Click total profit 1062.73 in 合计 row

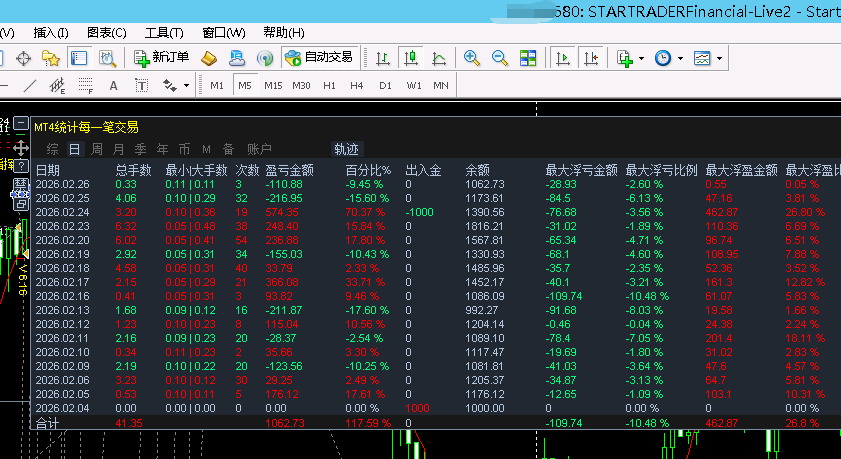click(285, 423)
